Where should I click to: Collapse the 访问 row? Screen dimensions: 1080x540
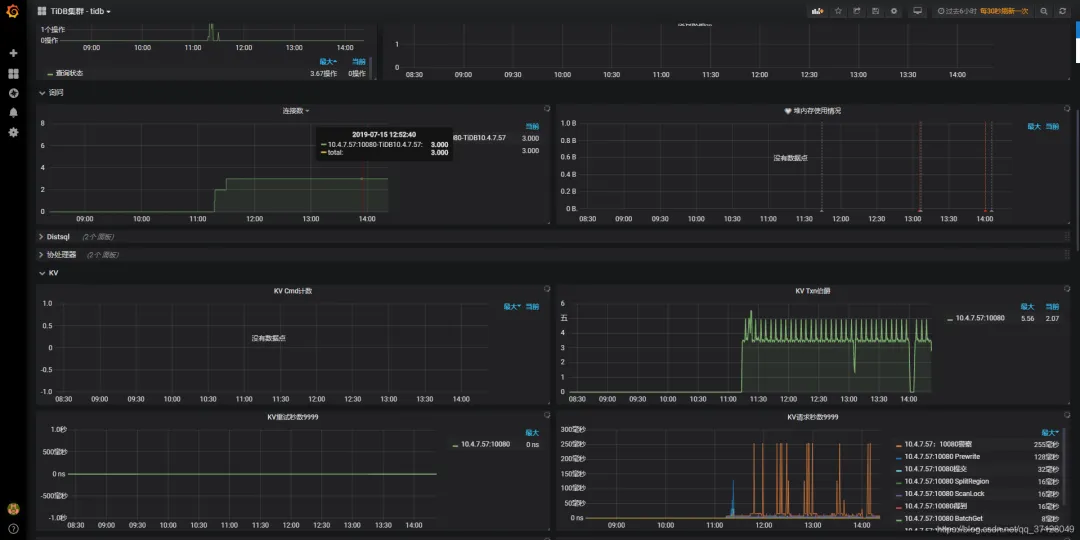click(x=52, y=92)
